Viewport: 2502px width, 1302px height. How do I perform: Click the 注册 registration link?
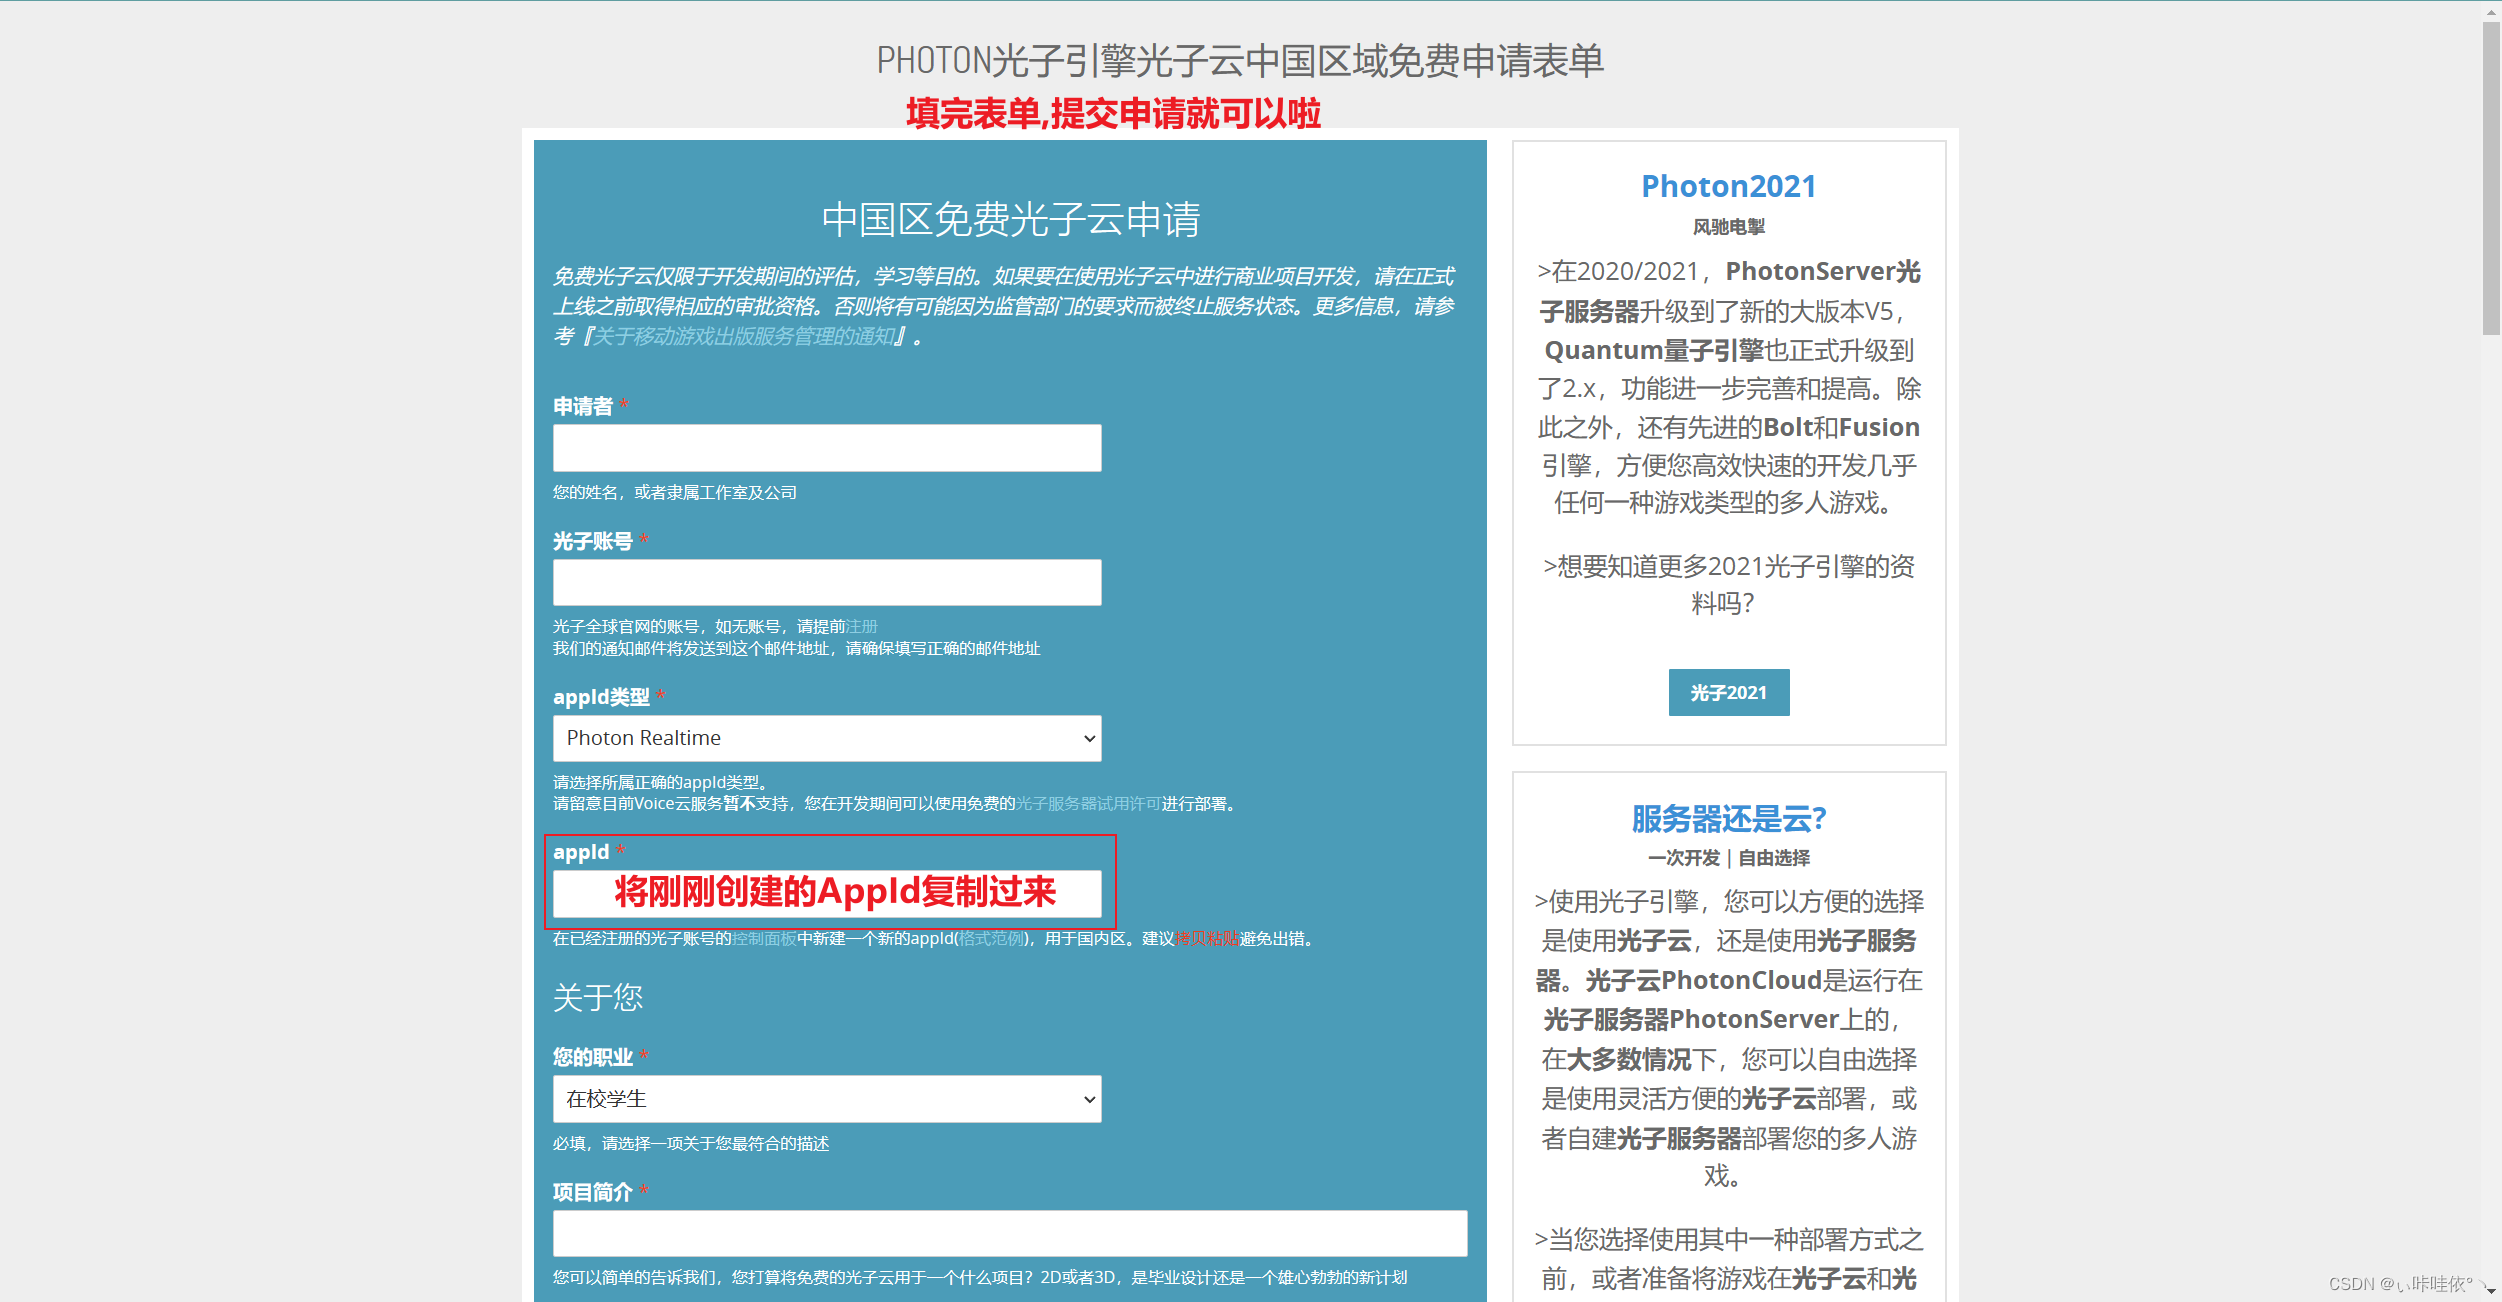point(861,626)
